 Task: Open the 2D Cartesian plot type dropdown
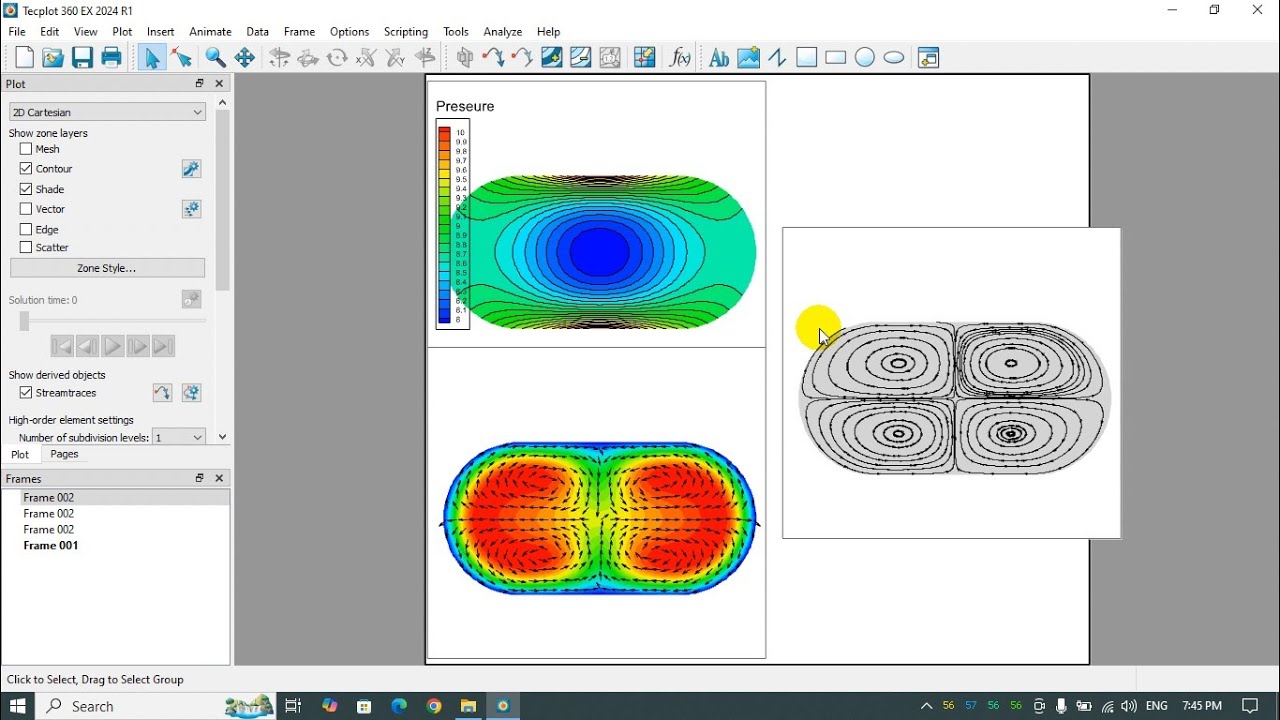point(107,112)
